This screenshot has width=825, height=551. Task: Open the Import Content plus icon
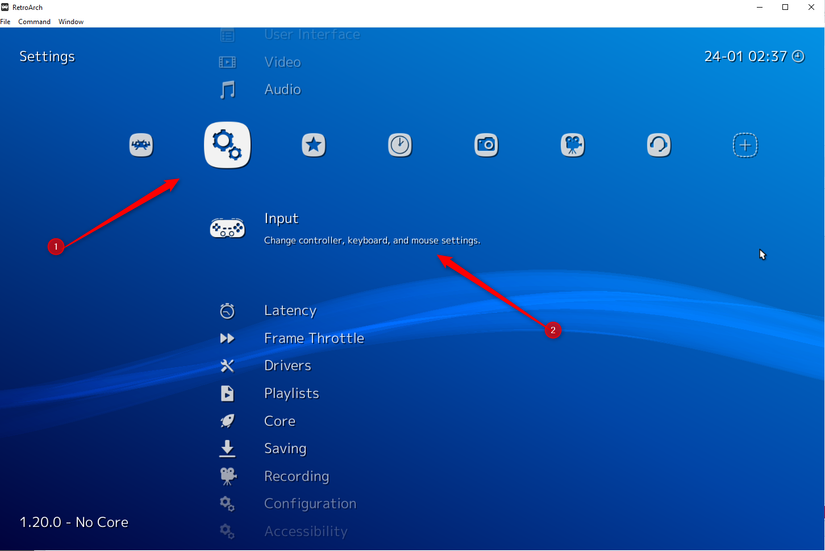pyautogui.click(x=745, y=145)
